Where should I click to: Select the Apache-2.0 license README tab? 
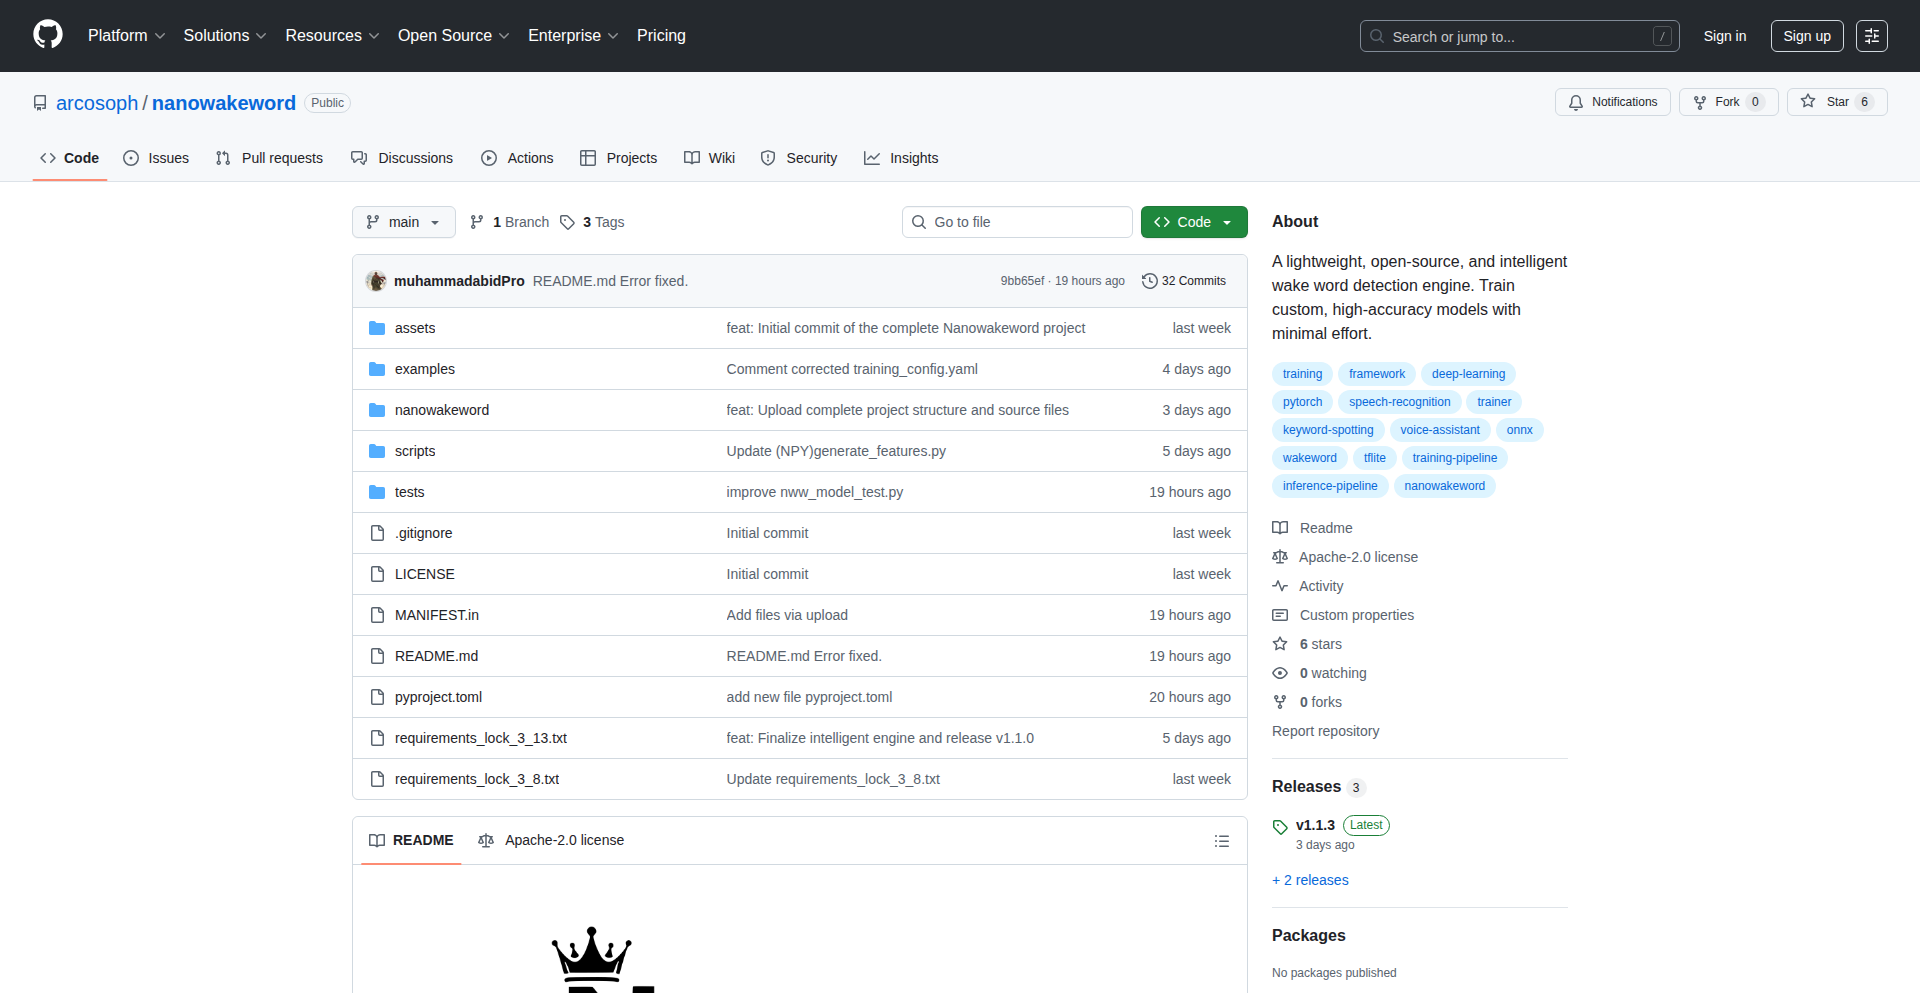[551, 840]
